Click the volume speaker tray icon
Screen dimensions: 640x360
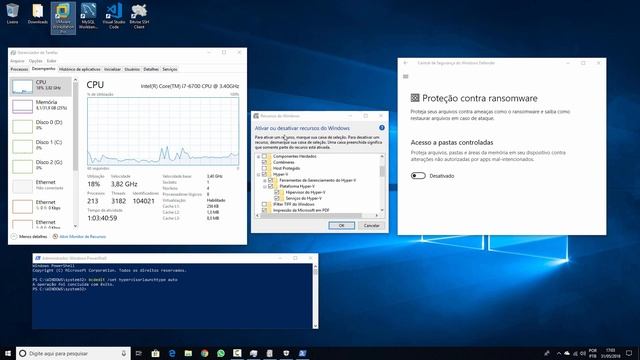pos(583,353)
